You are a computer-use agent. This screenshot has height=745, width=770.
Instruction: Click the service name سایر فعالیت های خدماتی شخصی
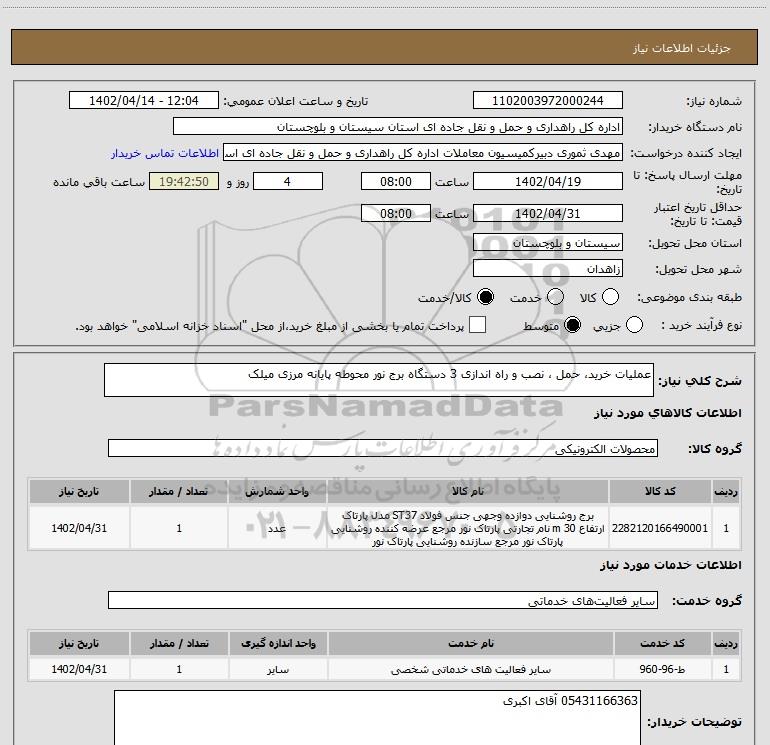tap(470, 669)
